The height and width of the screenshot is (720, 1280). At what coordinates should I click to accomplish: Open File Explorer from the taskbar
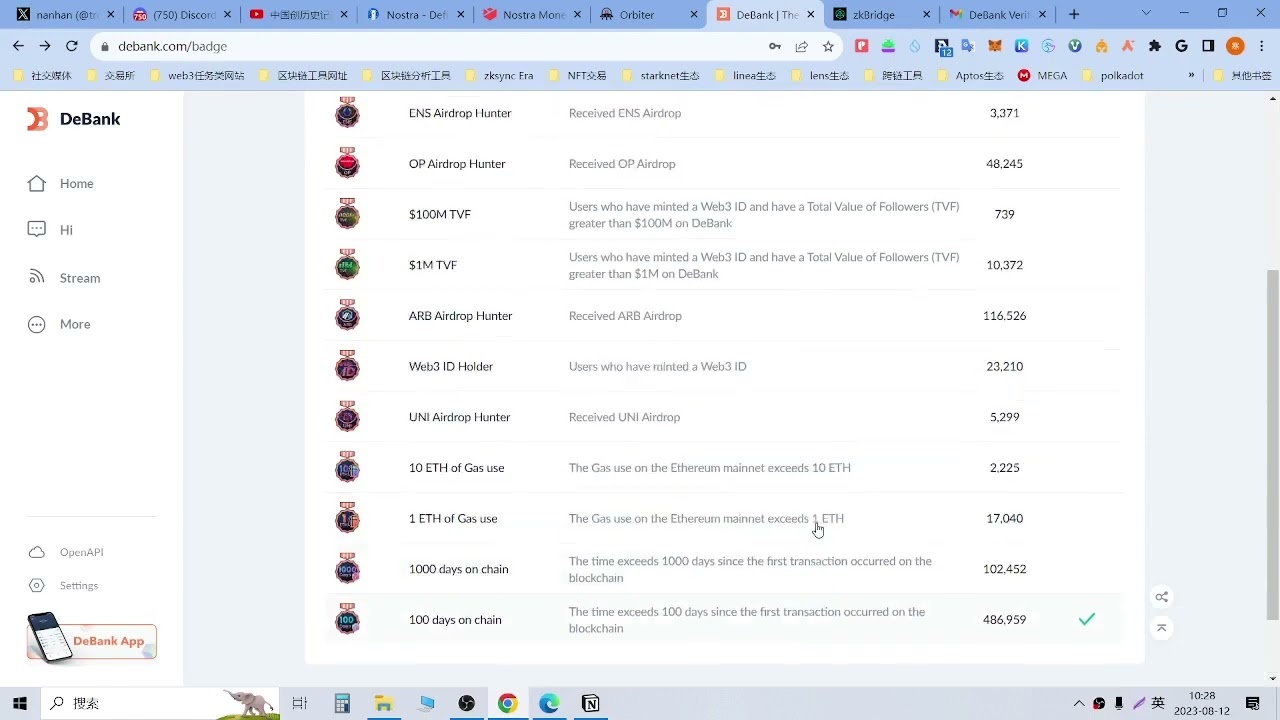click(383, 704)
